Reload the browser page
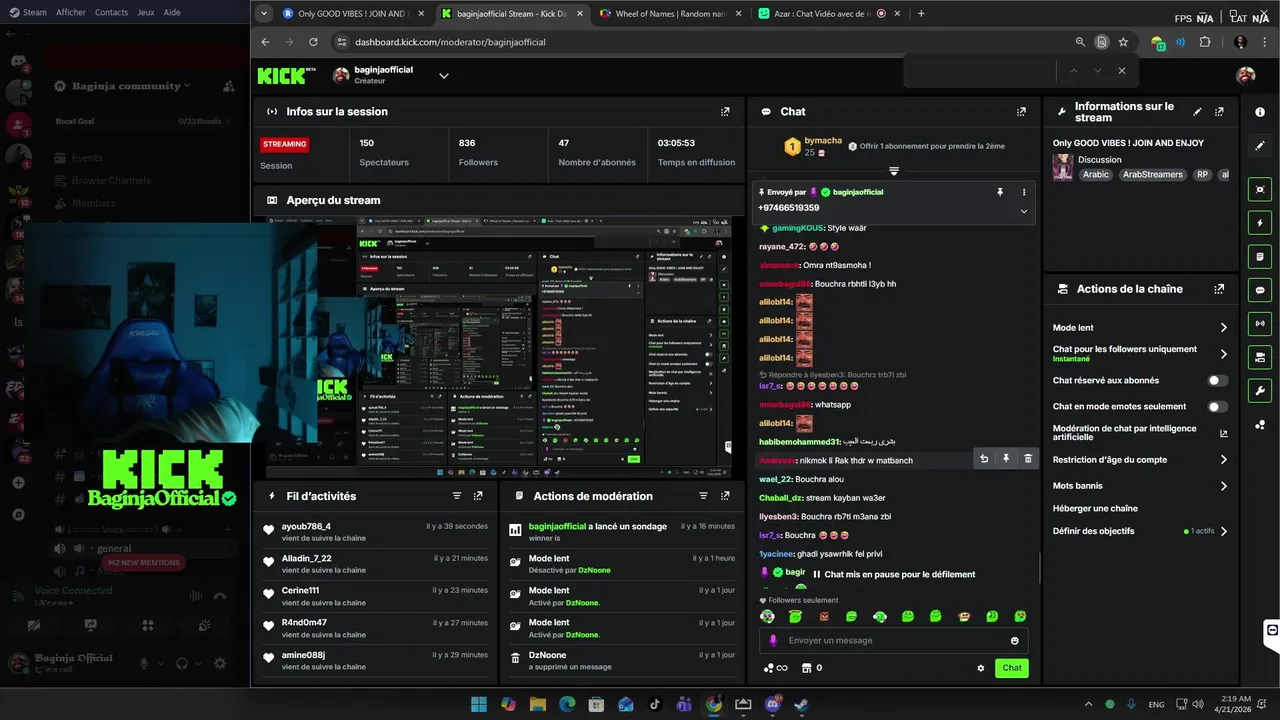Viewport: 1280px width, 720px height. (x=313, y=42)
